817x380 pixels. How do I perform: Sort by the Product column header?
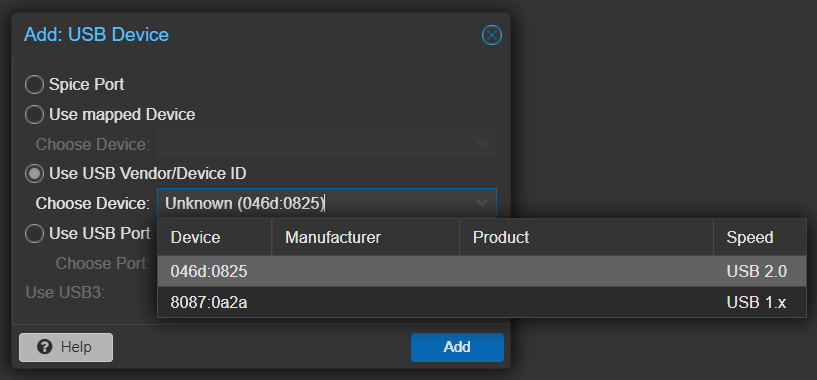[586, 237]
